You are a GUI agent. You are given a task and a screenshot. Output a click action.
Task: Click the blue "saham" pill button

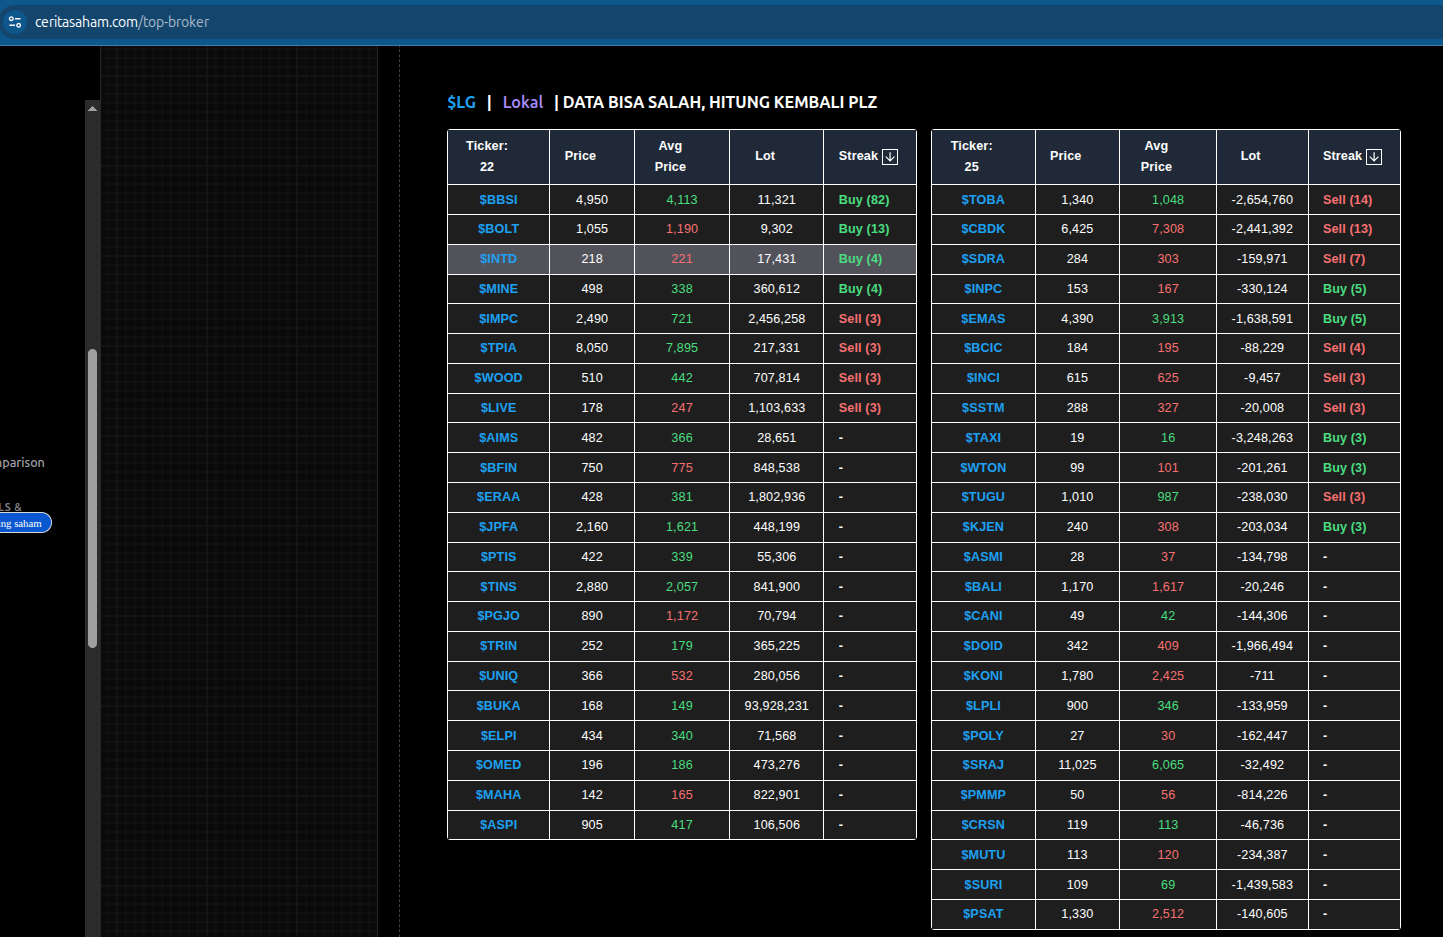(24, 523)
